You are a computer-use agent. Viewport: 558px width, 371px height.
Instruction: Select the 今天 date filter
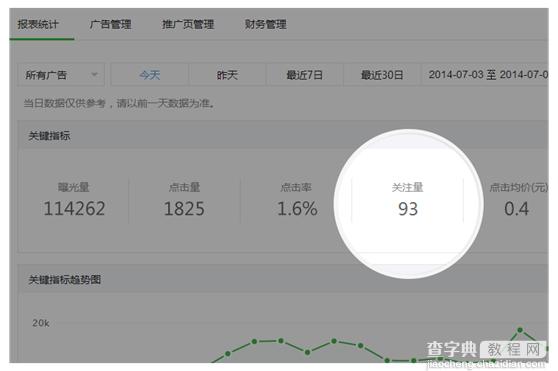(149, 75)
